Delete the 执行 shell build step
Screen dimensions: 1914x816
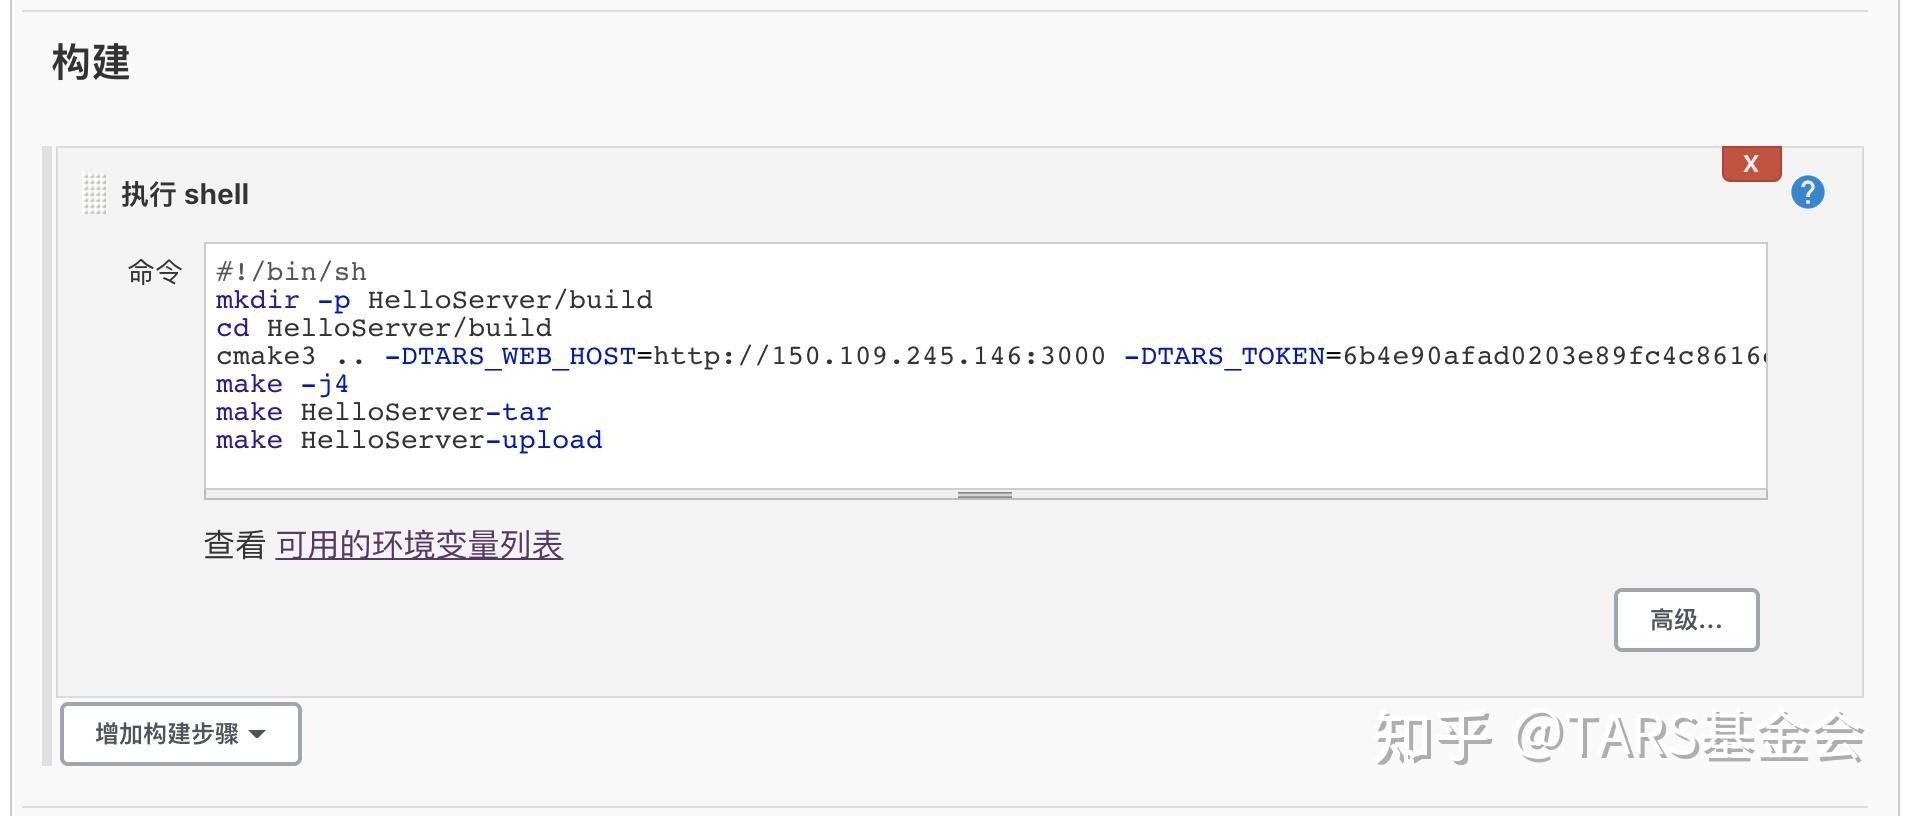pyautogui.click(x=1750, y=164)
